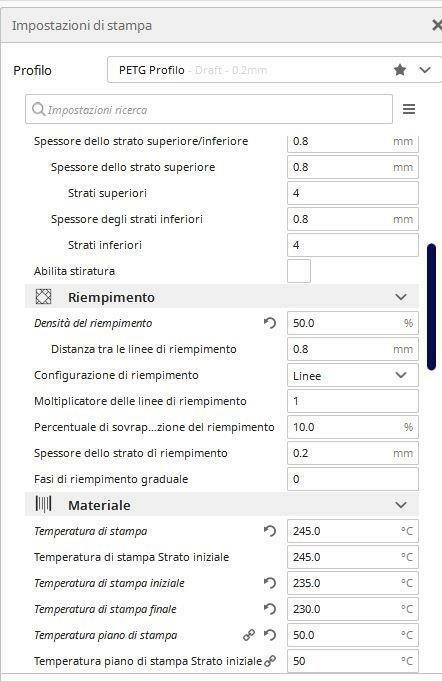Viewport: 442px width, 681px height.
Task: Collapse the Riempimento section
Action: [x=401, y=297]
